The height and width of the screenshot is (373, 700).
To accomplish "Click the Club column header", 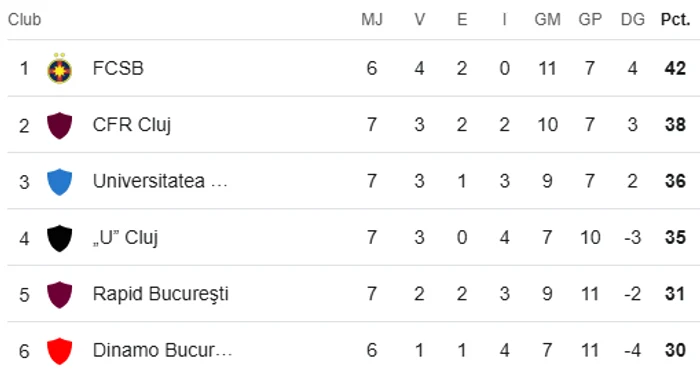I will [x=25, y=19].
